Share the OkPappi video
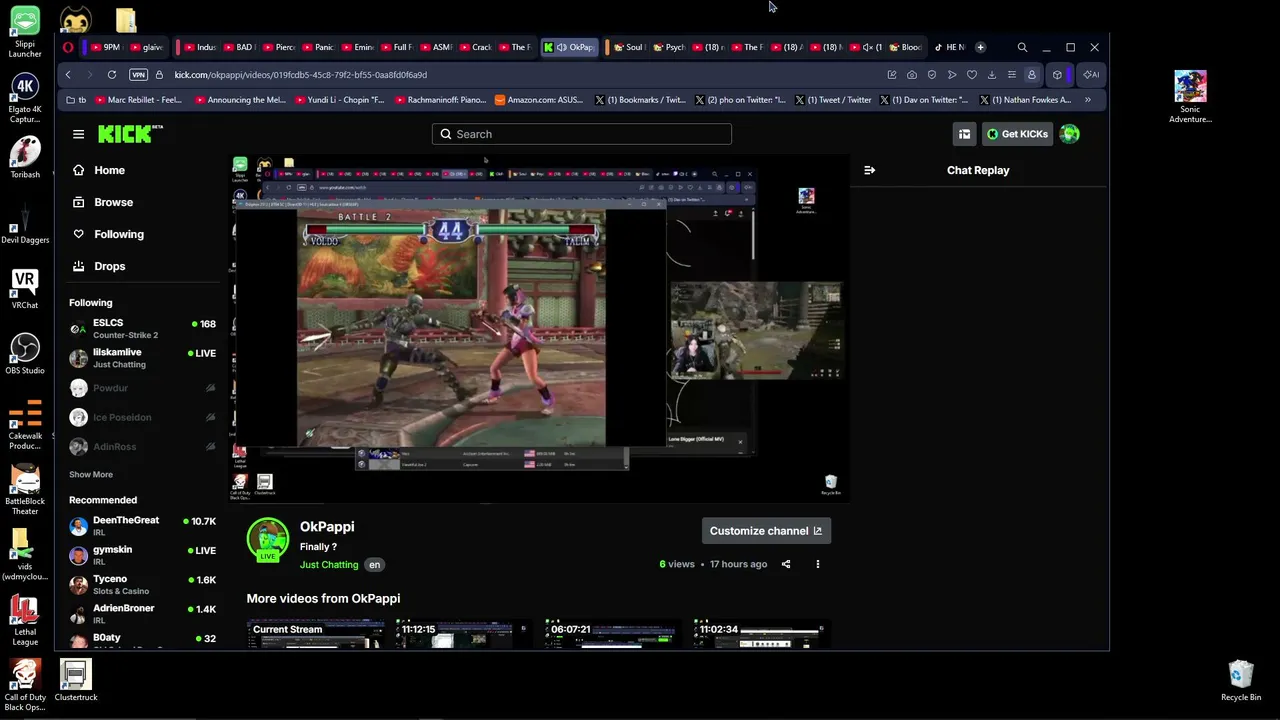Viewport: 1280px width, 720px height. click(x=786, y=564)
